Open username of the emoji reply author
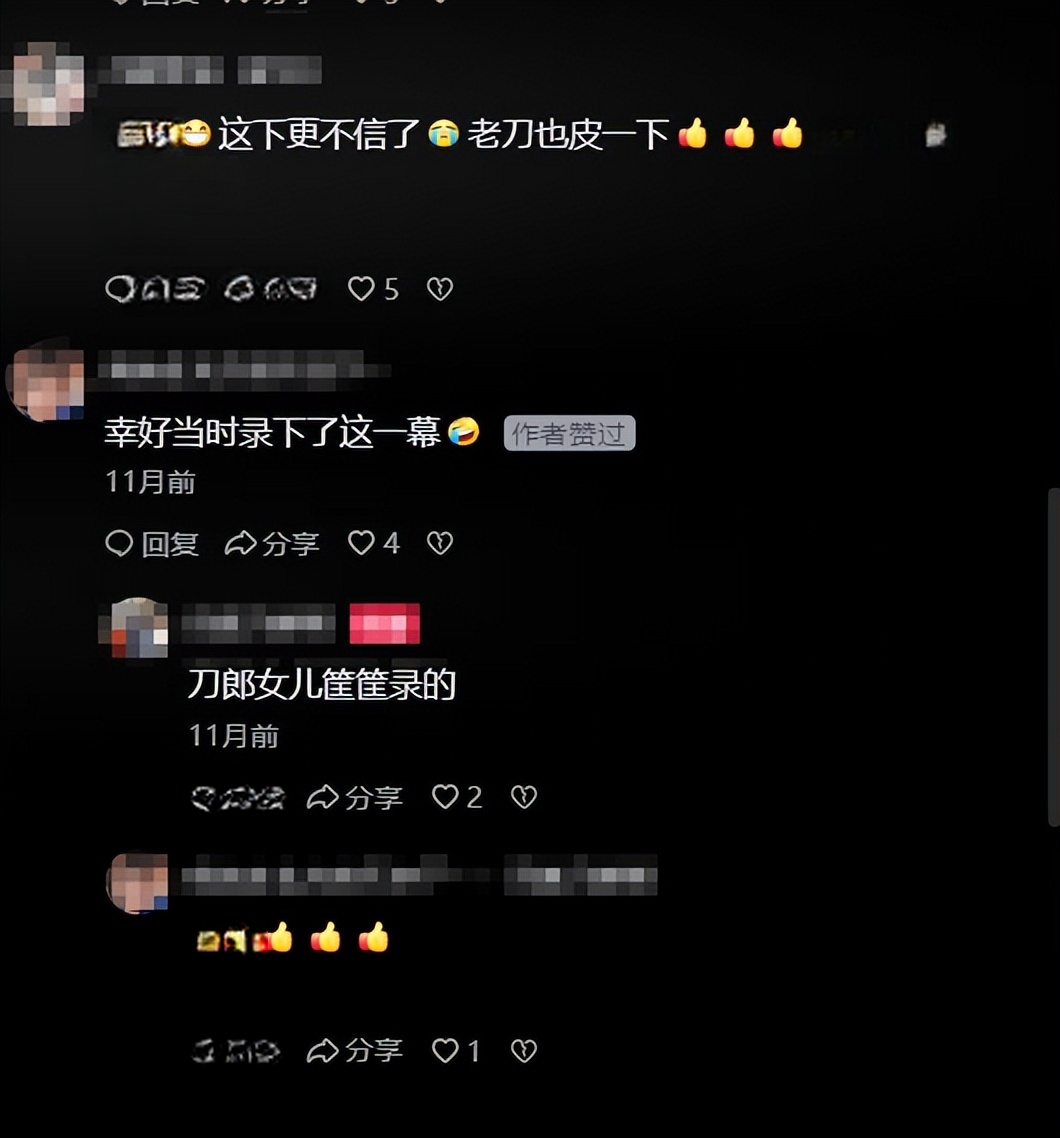 [419, 875]
